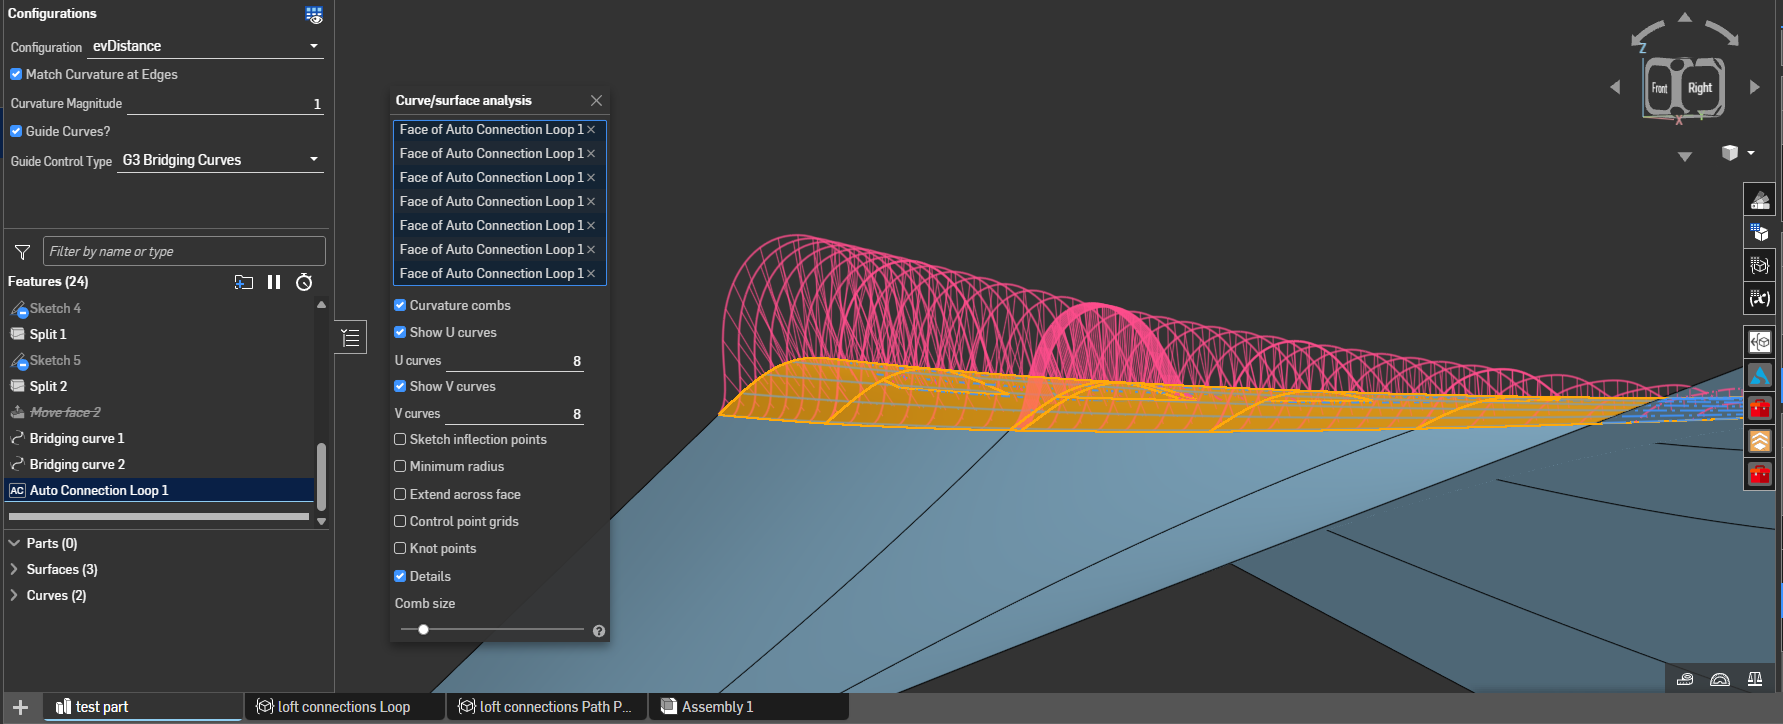Select Bridging curve 2 in feature list
1783x724 pixels.
click(x=77, y=464)
